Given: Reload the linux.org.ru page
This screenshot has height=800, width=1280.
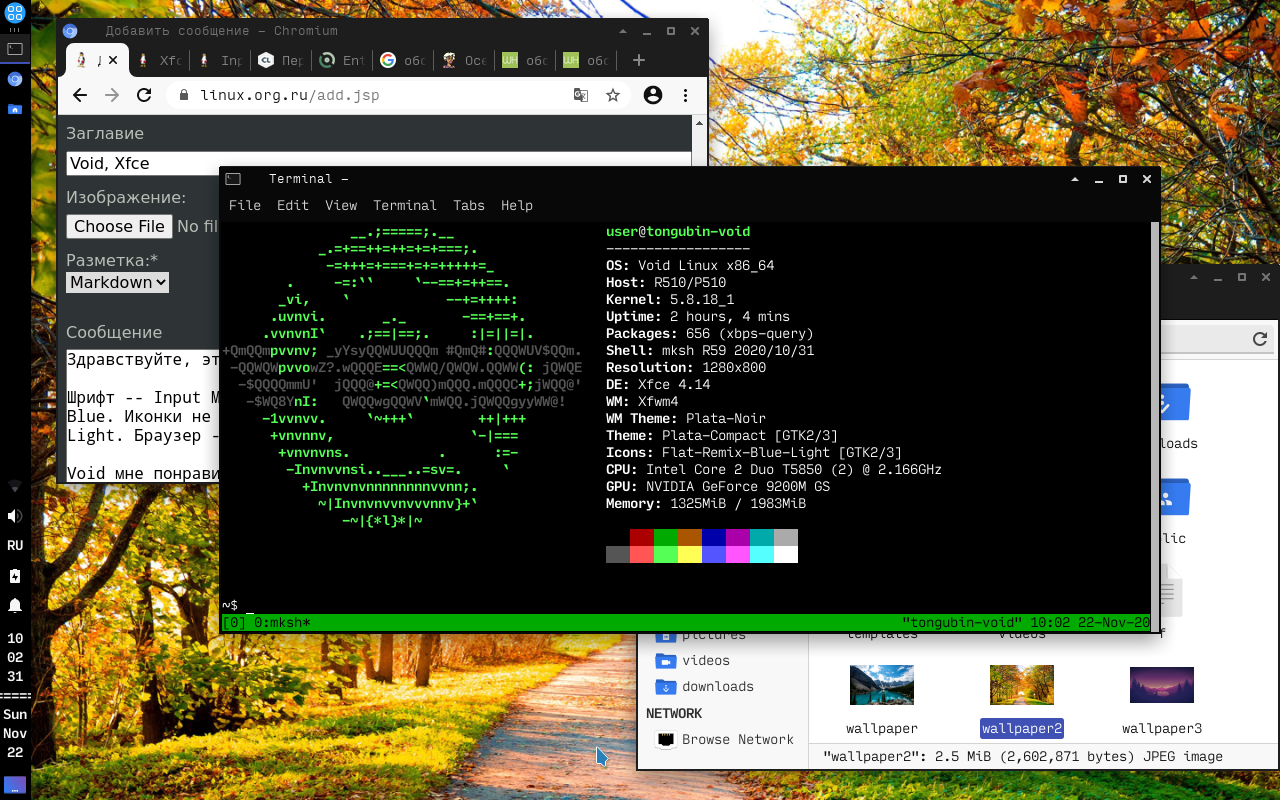Looking at the screenshot, I should pyautogui.click(x=144, y=95).
